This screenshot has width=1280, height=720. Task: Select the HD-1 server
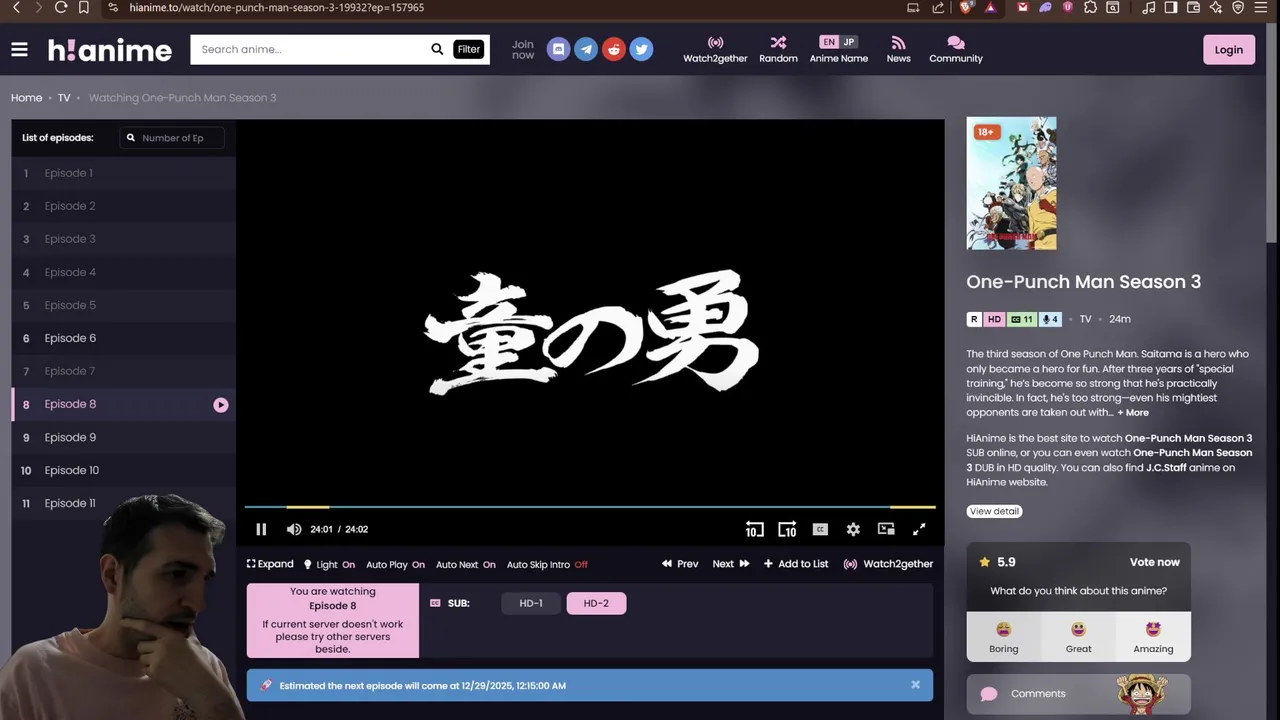pos(531,603)
